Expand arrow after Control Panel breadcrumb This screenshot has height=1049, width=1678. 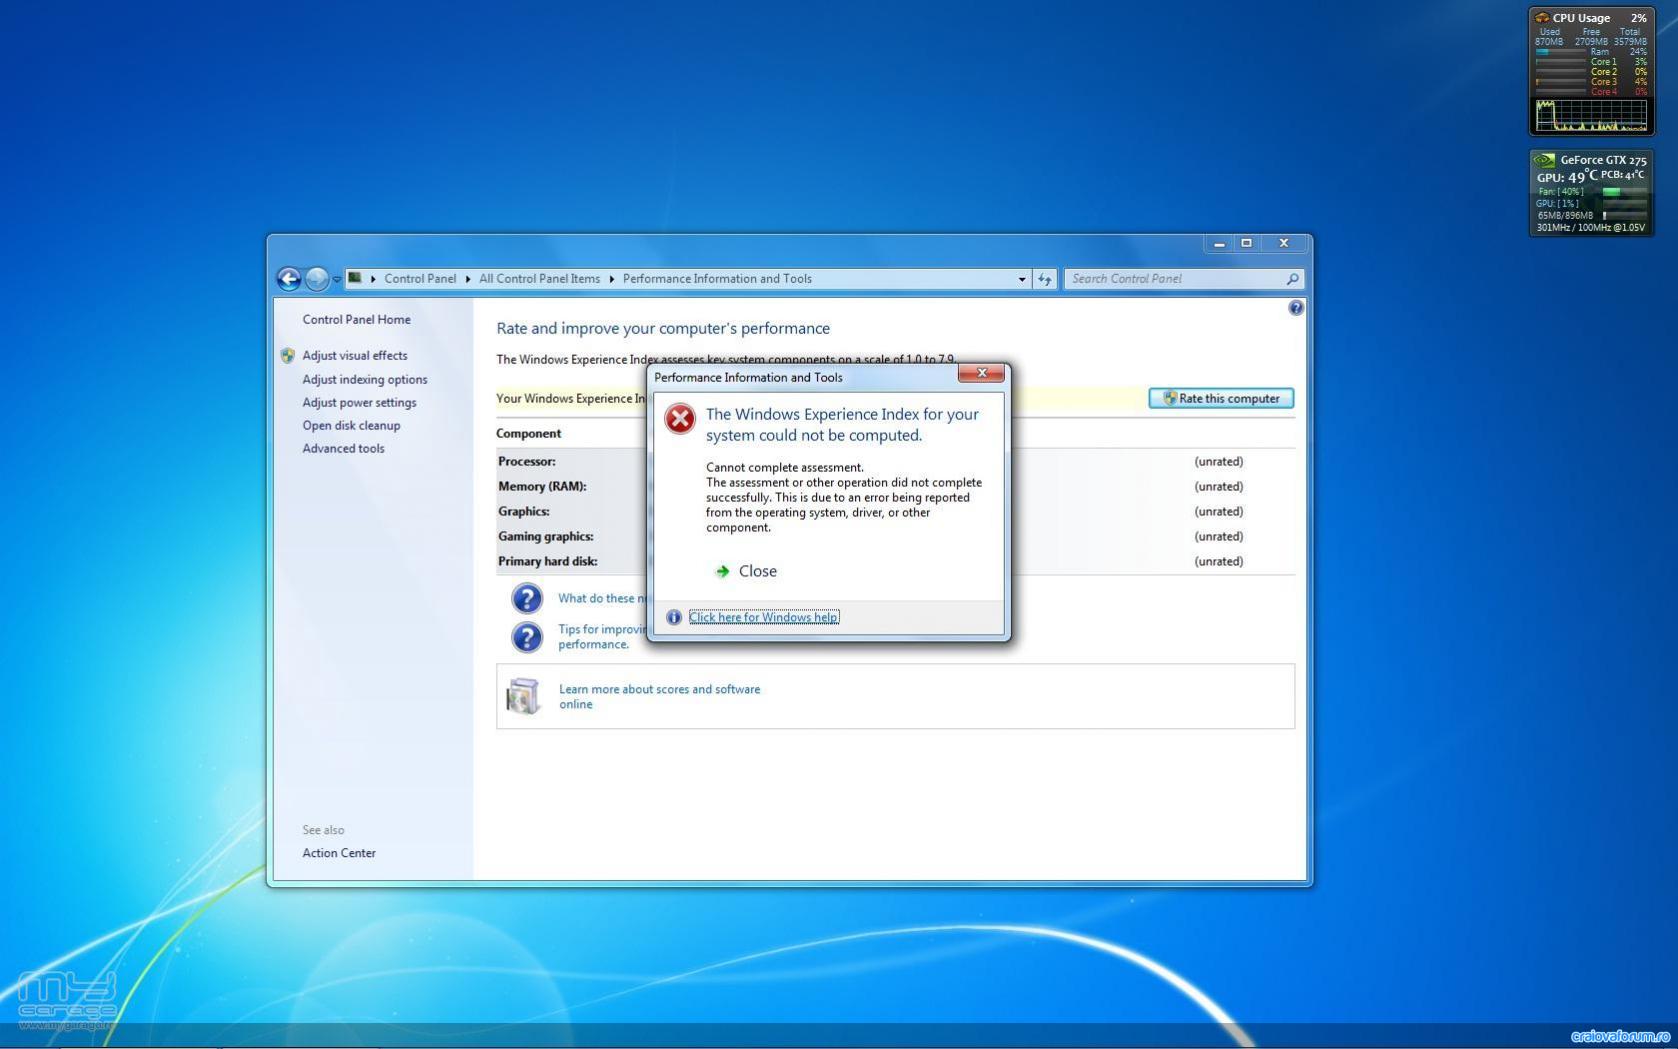[467, 279]
